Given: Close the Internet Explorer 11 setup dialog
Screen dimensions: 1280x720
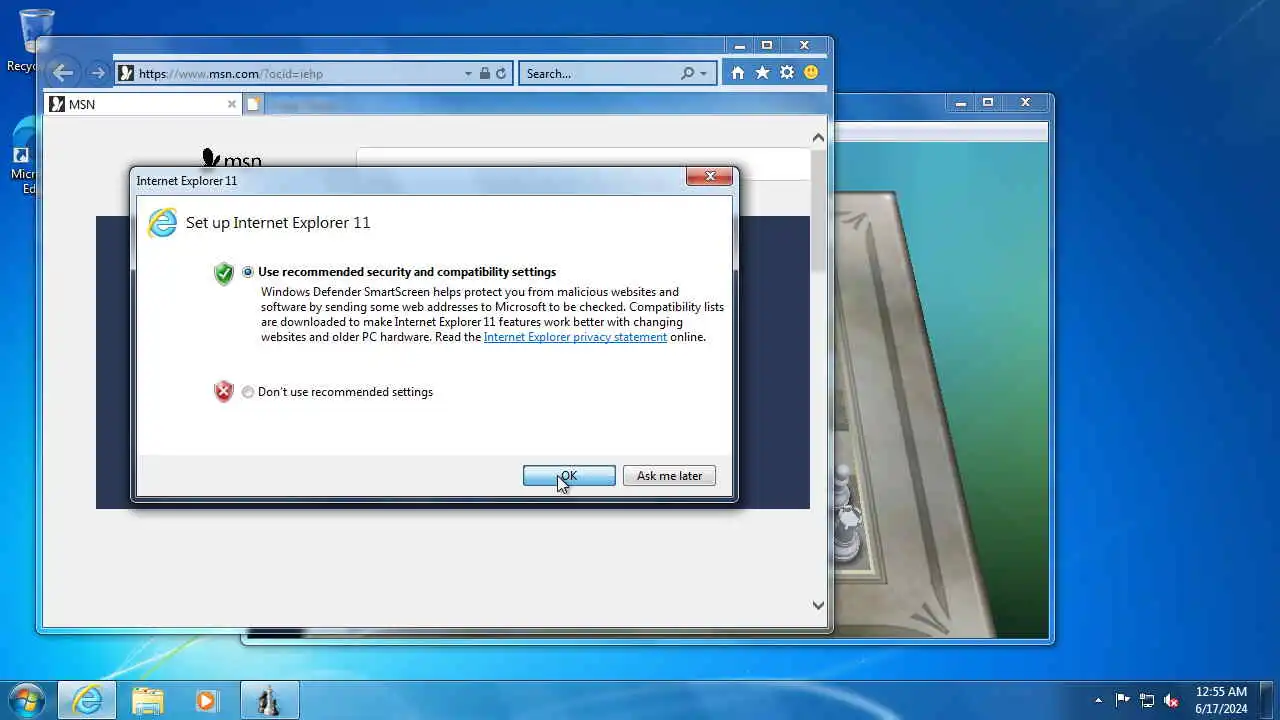Looking at the screenshot, I should pos(710,176).
